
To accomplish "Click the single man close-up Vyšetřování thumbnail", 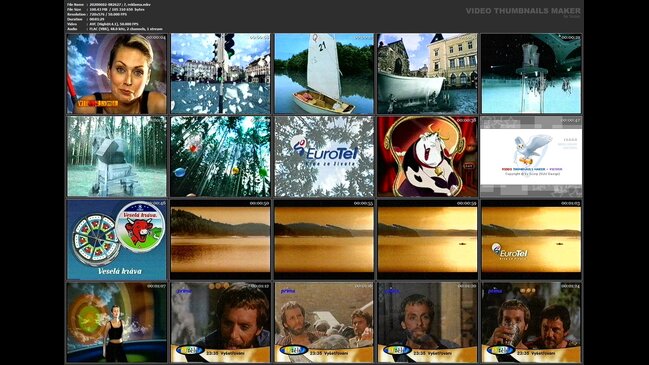I will click(x=220, y=322).
